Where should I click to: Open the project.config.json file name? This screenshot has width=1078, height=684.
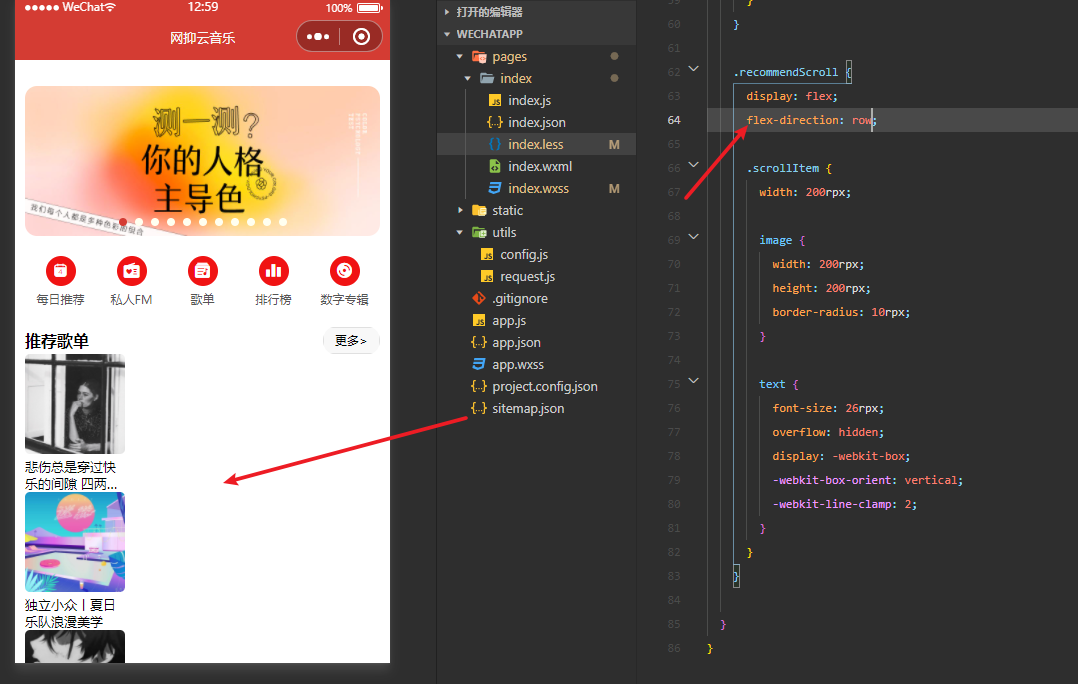[x=544, y=386]
